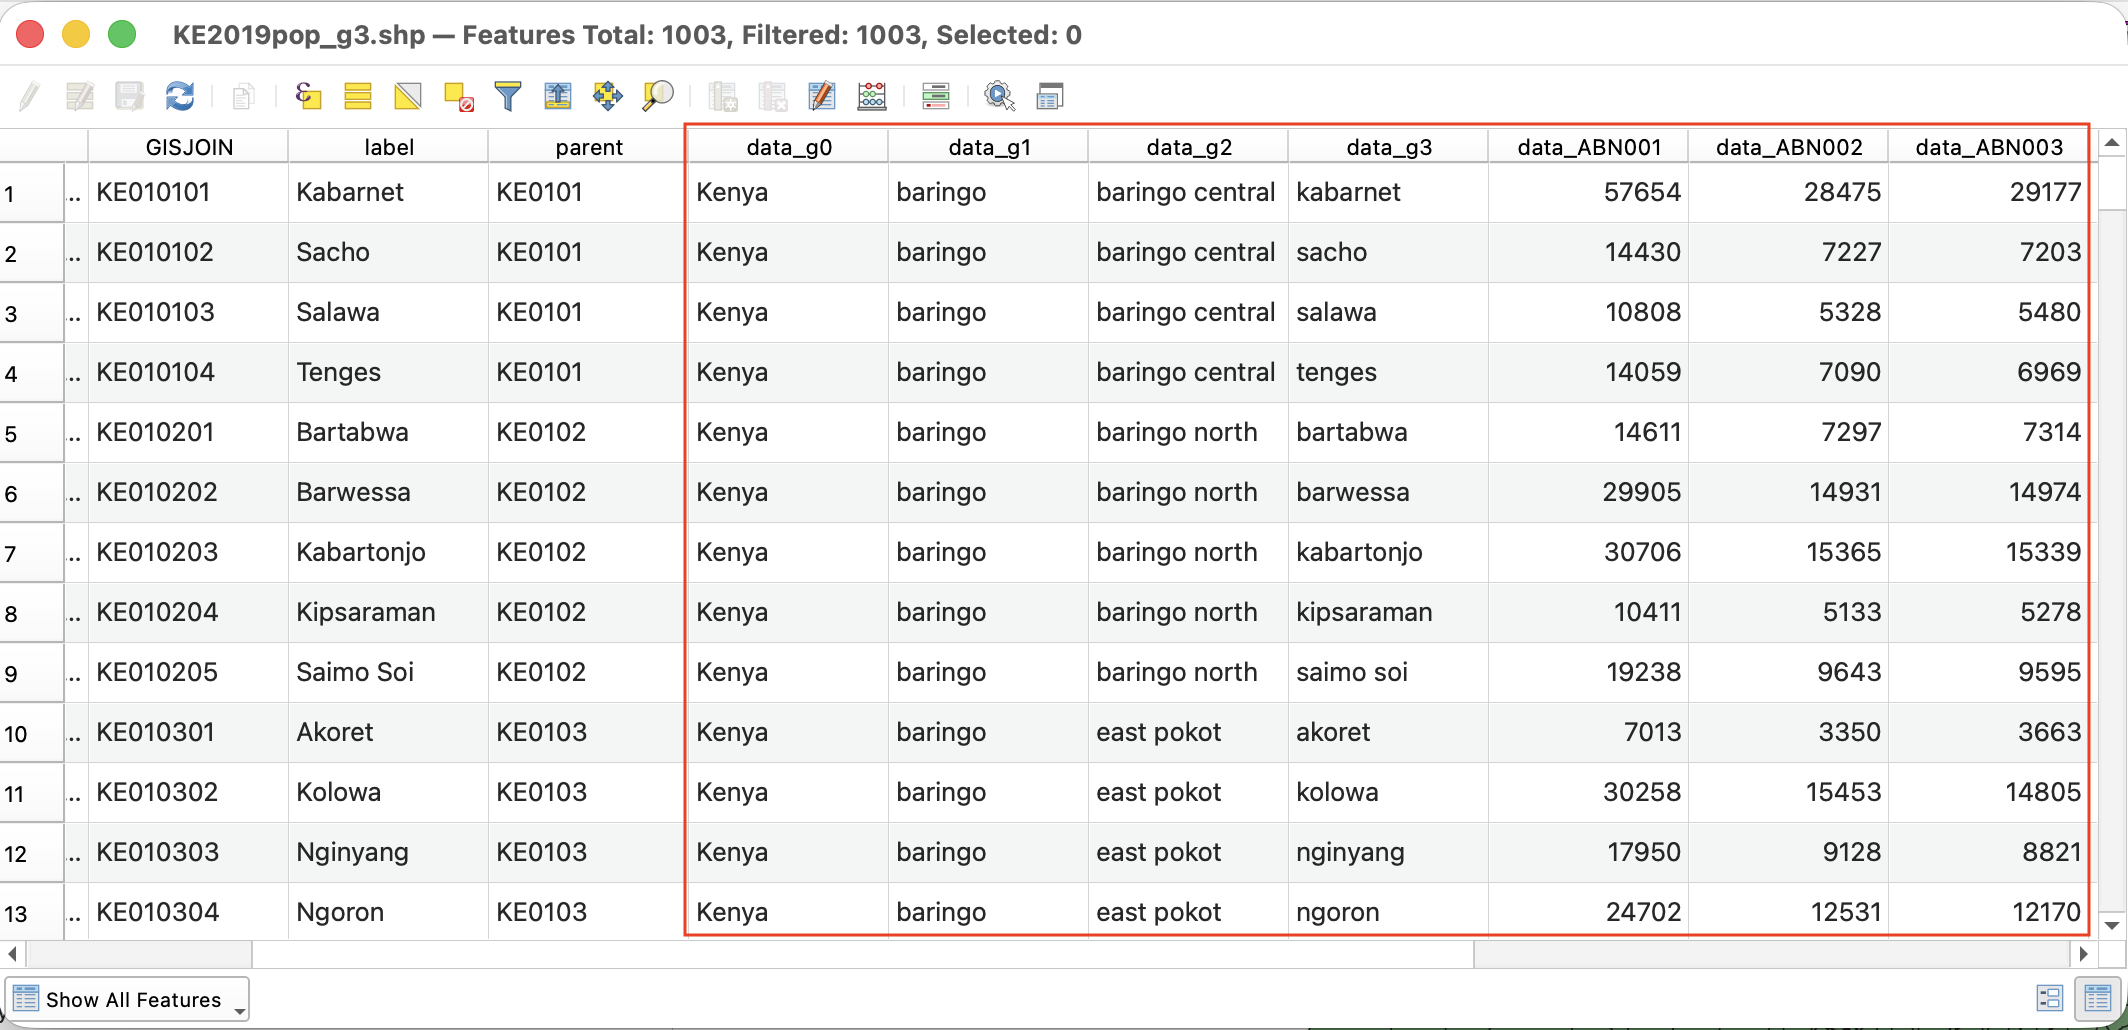
Task: Click the horizontal scrollbar left arrow
Action: [x=11, y=954]
